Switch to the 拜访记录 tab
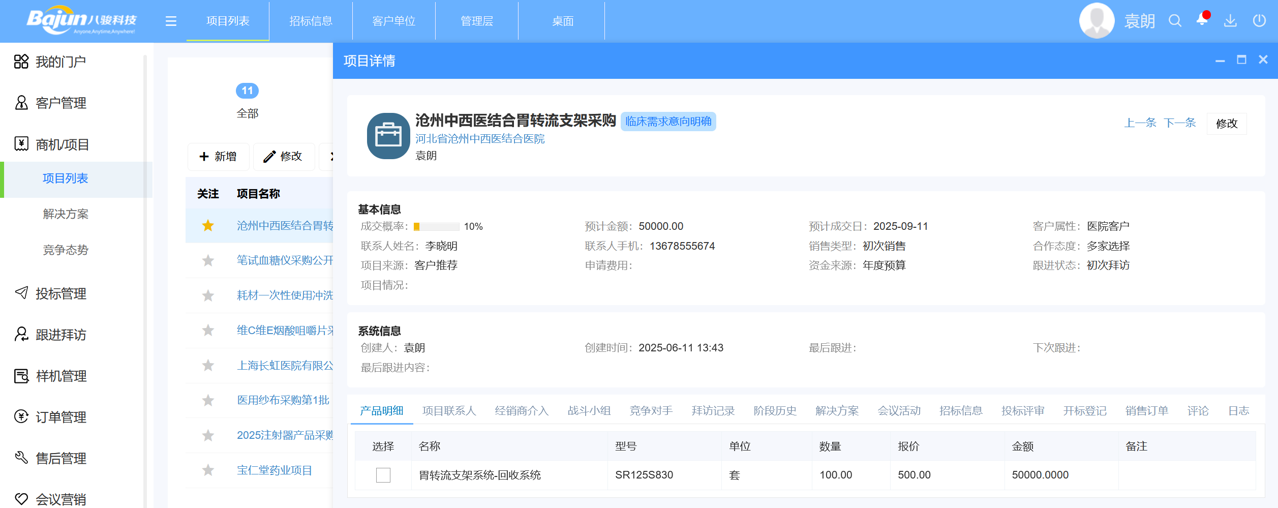The image size is (1278, 508). [713, 411]
